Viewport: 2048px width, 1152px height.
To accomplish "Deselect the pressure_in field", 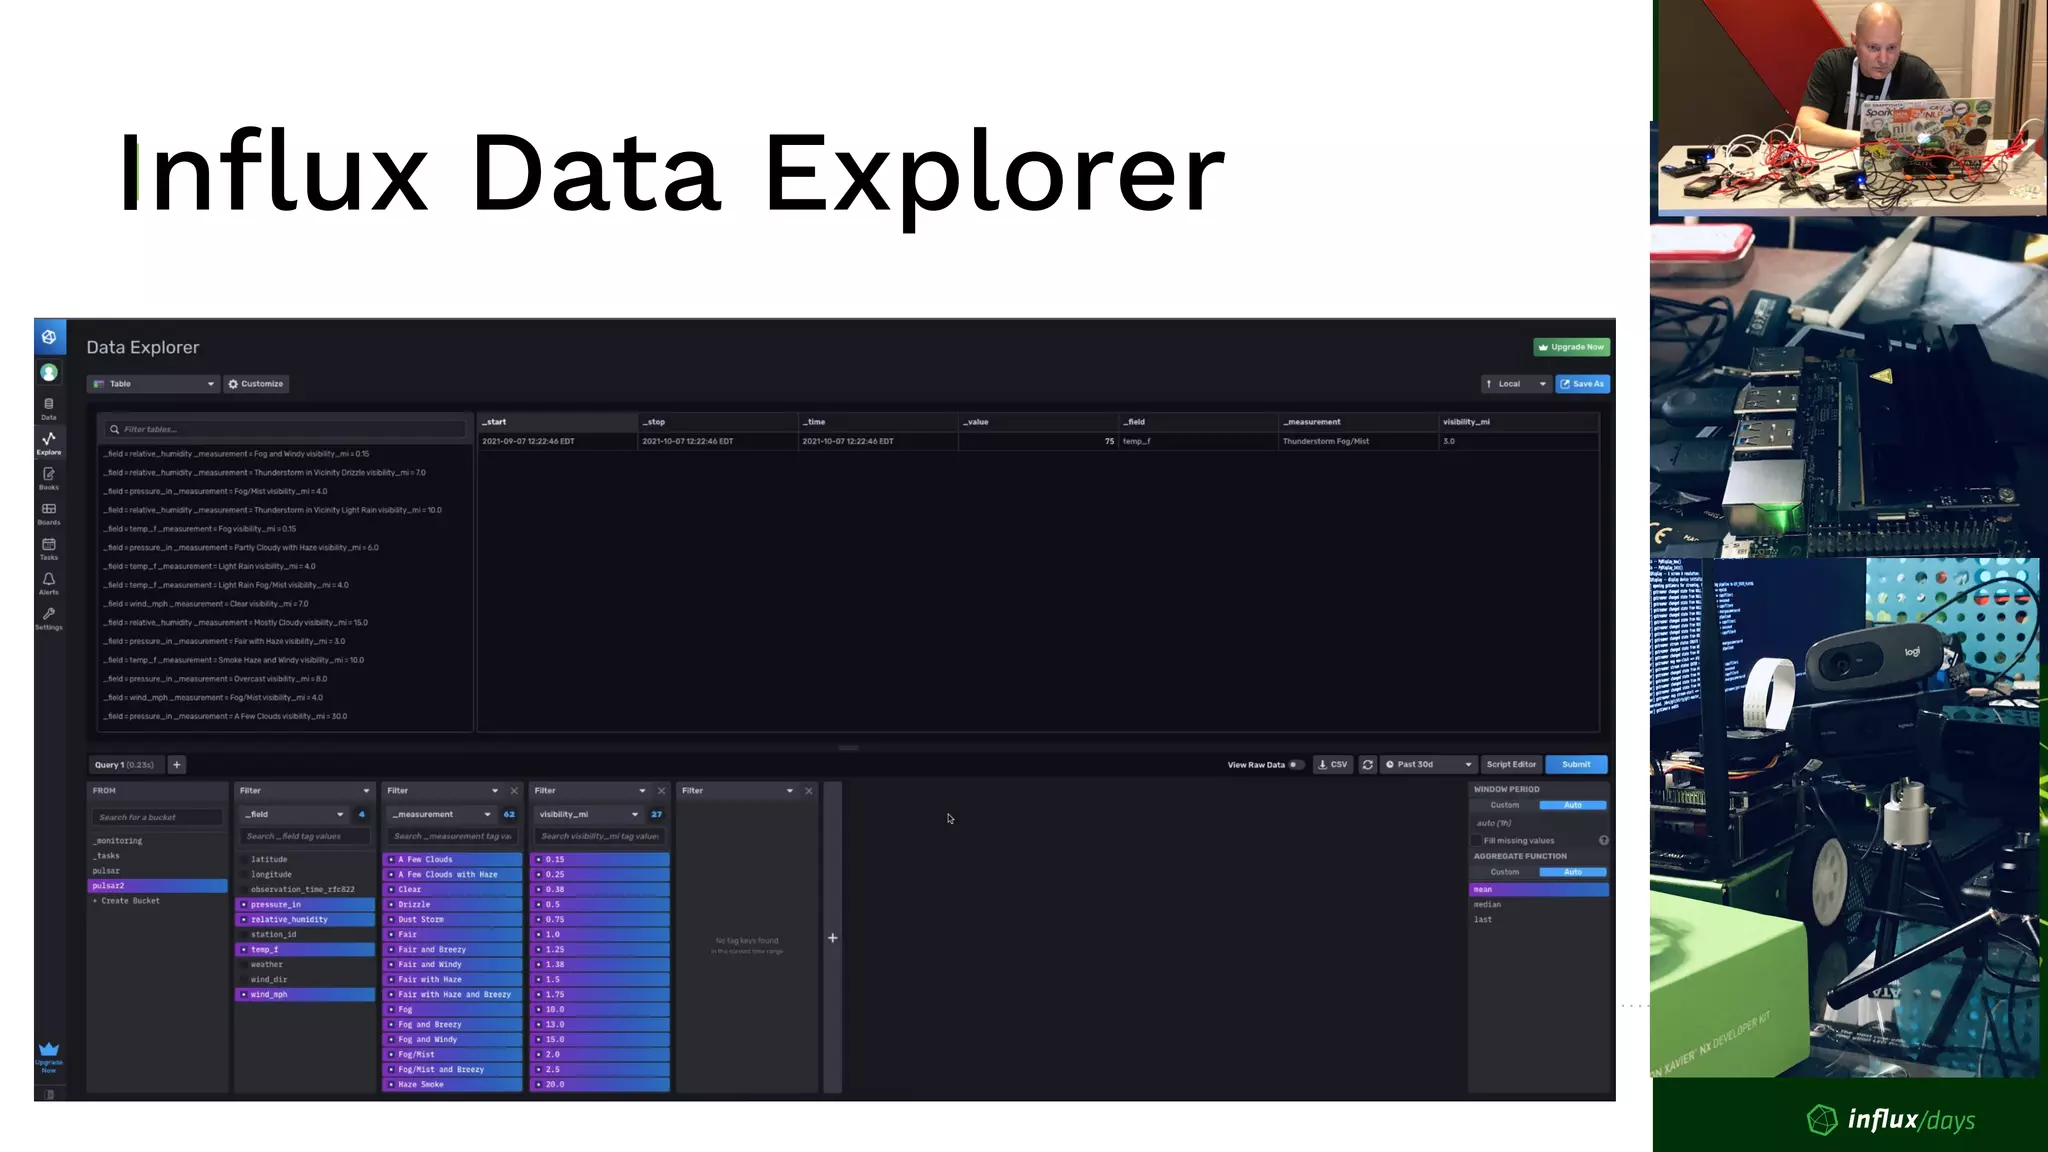I will click(x=305, y=904).
